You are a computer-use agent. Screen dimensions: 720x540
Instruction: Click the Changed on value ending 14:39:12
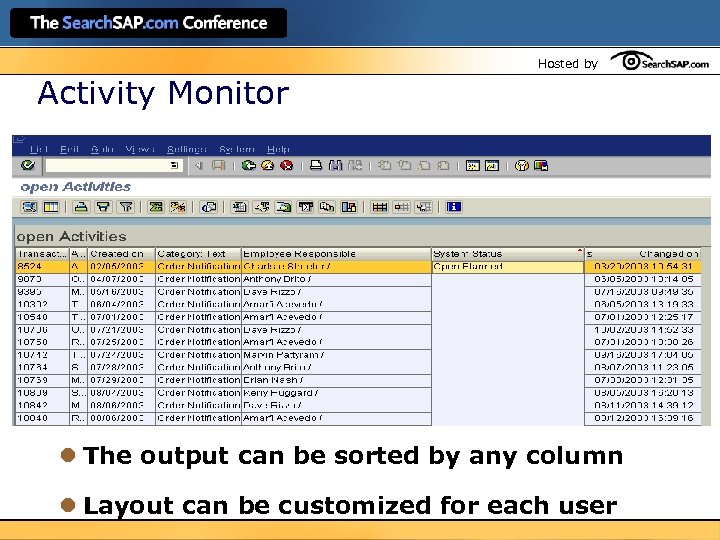pyautogui.click(x=644, y=405)
